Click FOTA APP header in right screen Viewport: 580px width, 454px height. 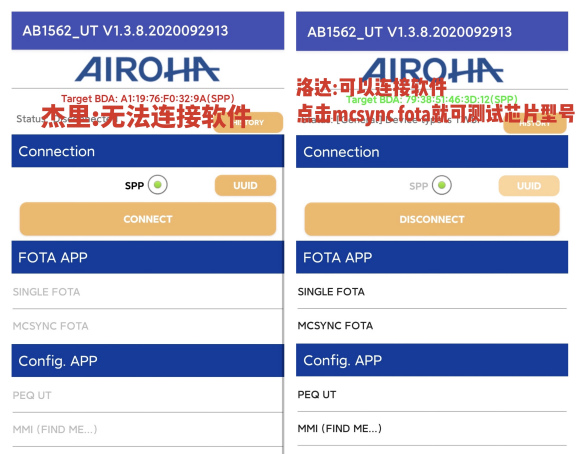[x=432, y=257]
